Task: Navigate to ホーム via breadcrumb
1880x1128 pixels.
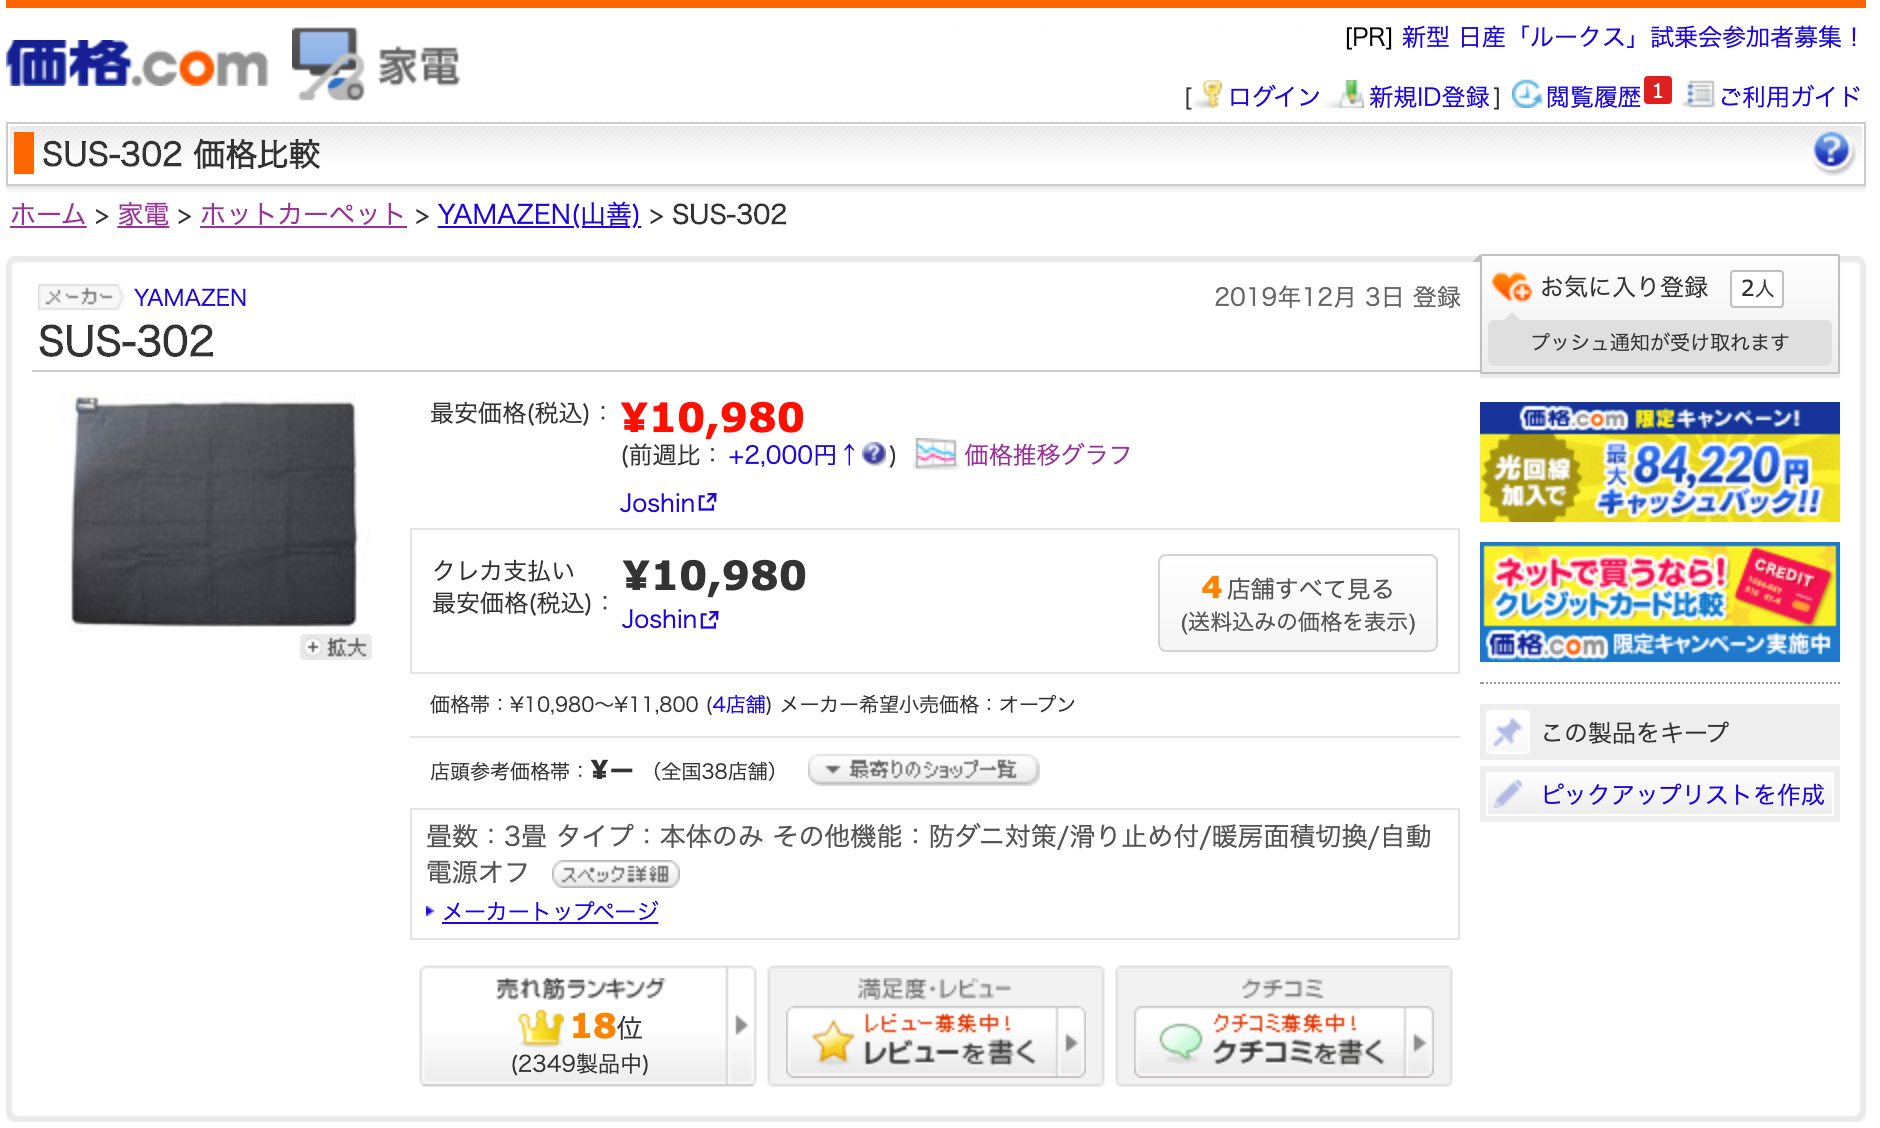Action: (47, 214)
